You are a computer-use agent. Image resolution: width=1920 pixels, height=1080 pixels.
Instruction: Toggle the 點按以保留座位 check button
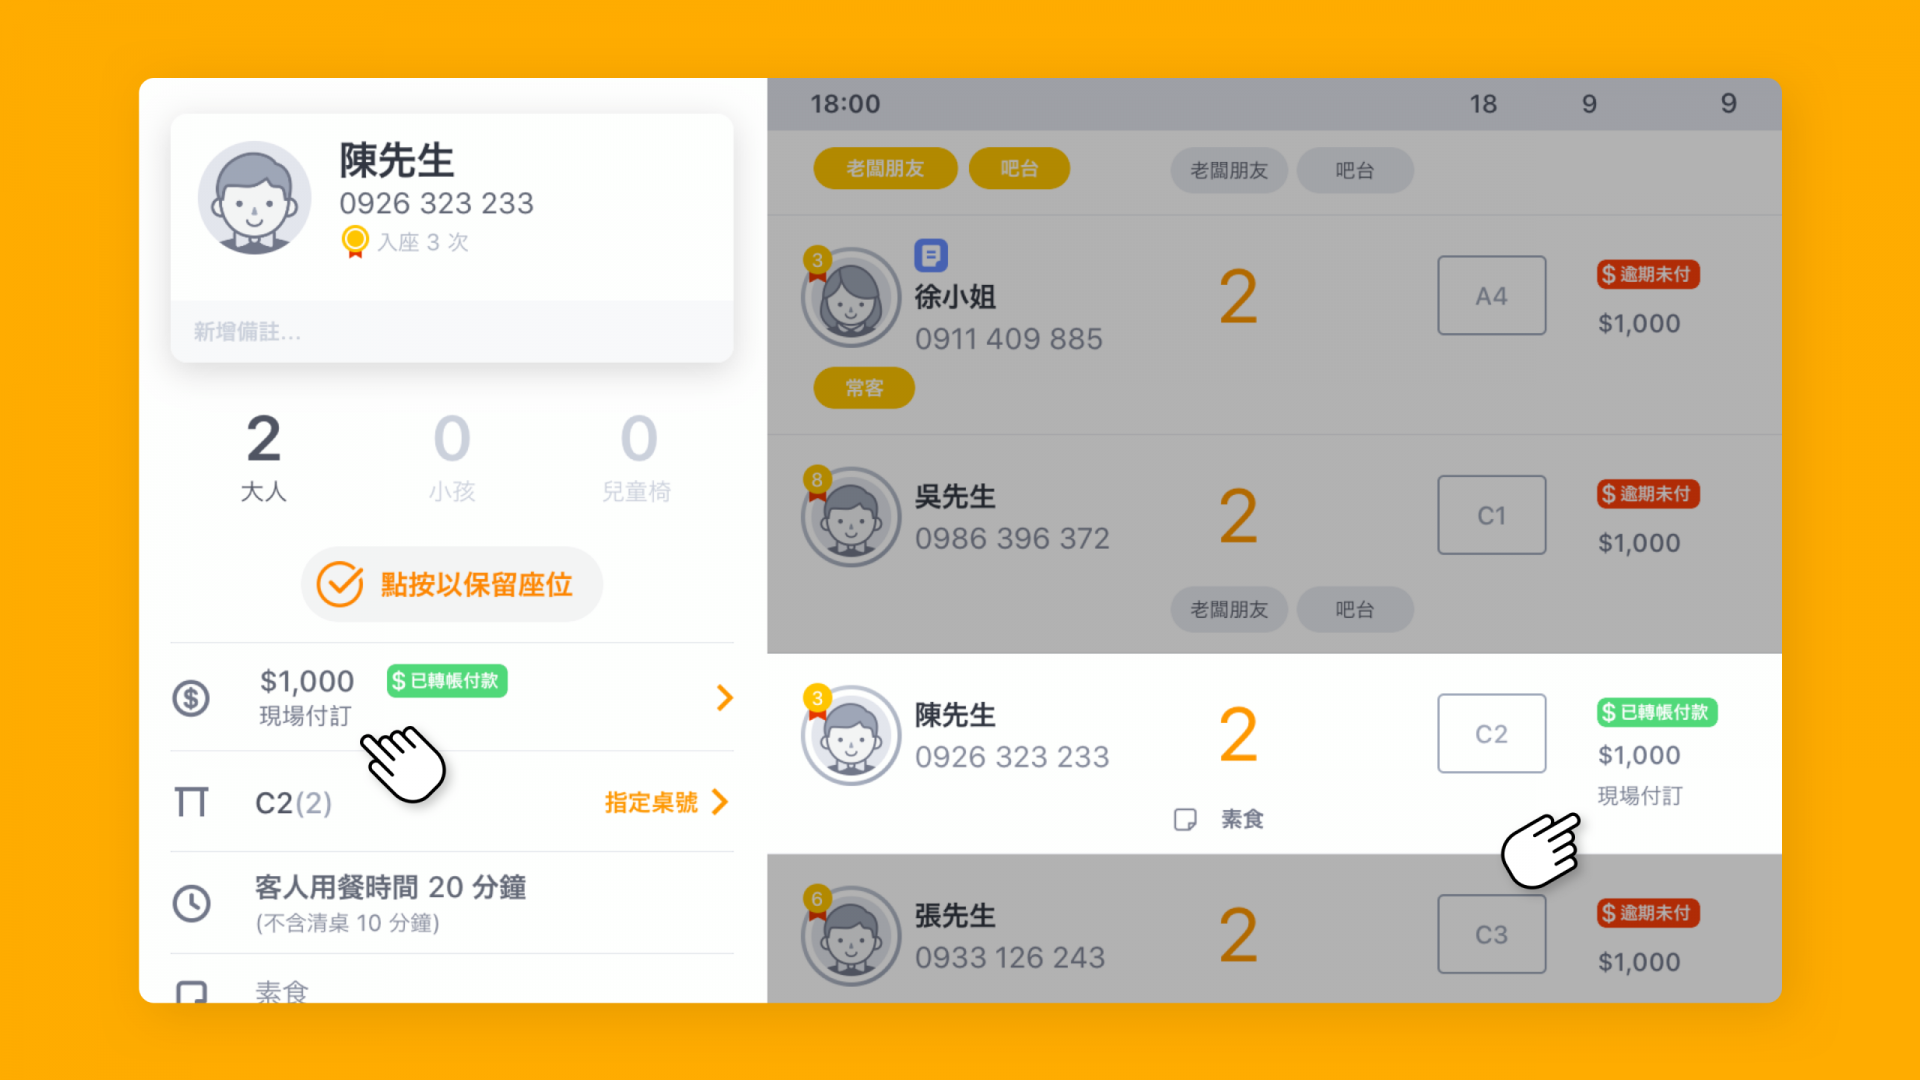point(452,585)
